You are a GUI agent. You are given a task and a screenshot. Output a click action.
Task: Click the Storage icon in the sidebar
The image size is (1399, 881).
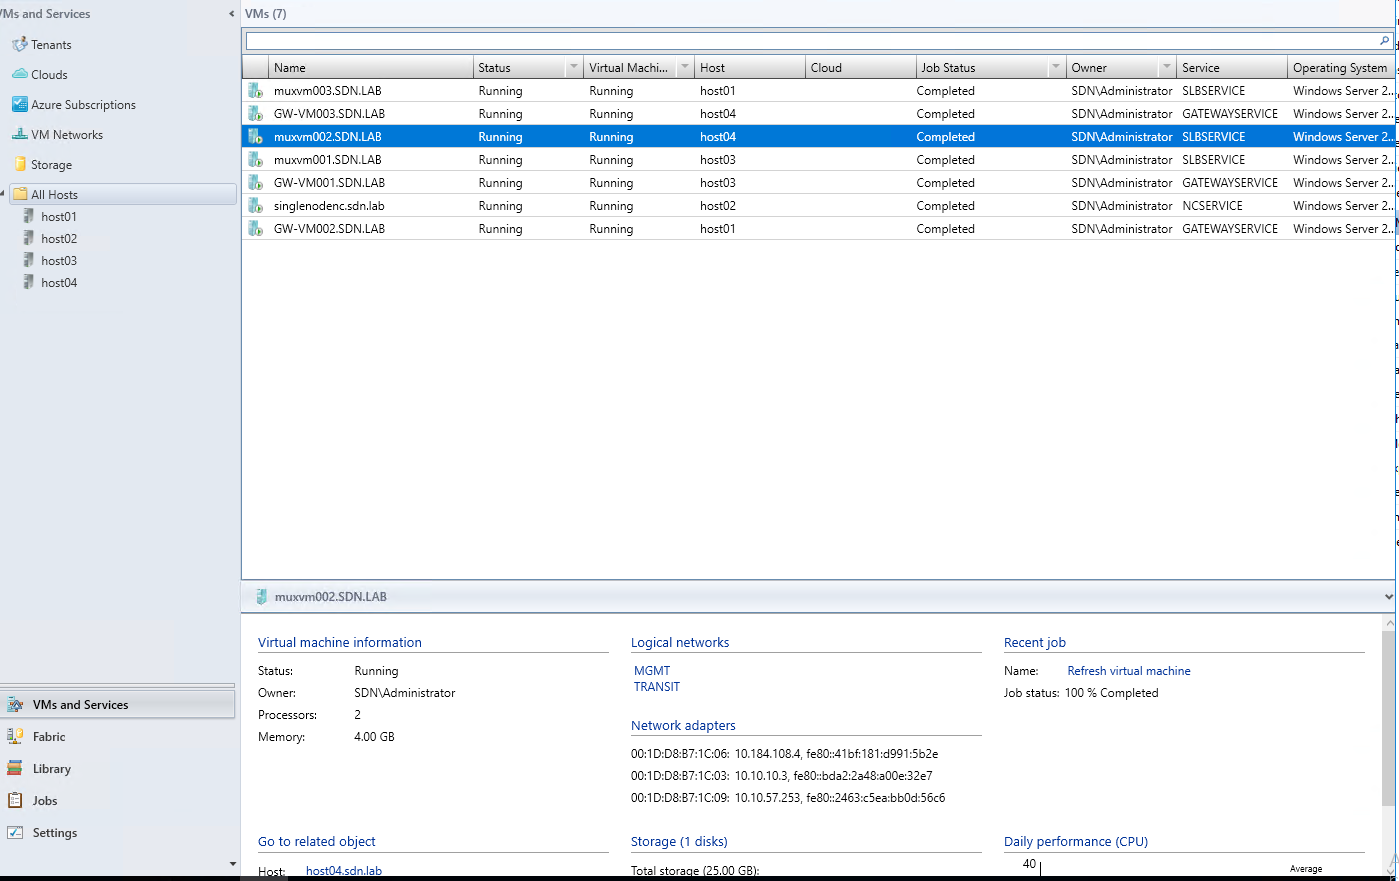tap(20, 164)
